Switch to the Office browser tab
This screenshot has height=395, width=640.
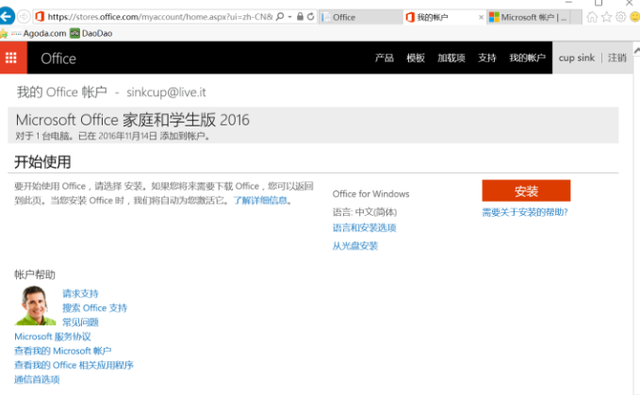pos(360,17)
